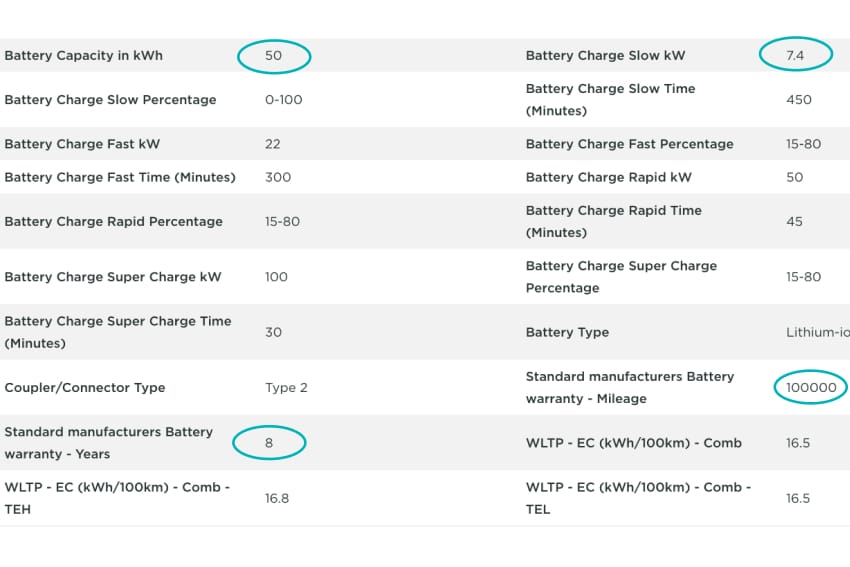Click the circled 8 years warranty value
This screenshot has width=850, height=567.
[269, 443]
